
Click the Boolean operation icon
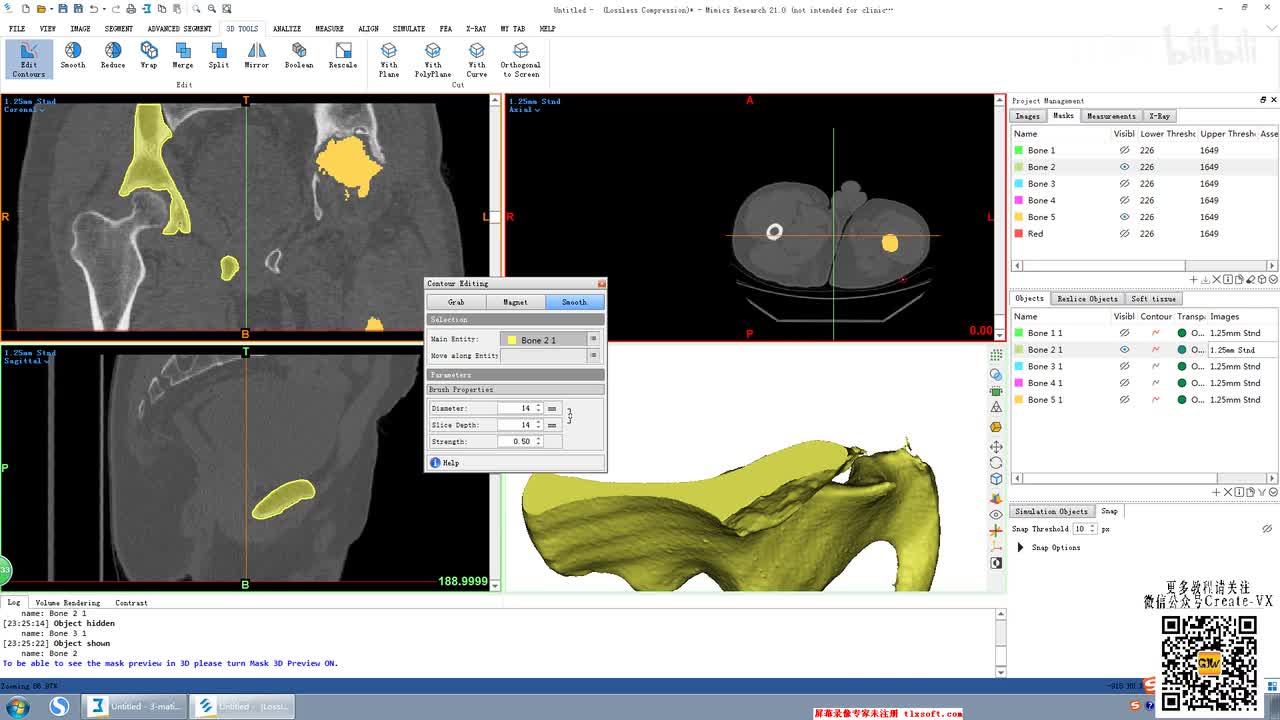298,55
